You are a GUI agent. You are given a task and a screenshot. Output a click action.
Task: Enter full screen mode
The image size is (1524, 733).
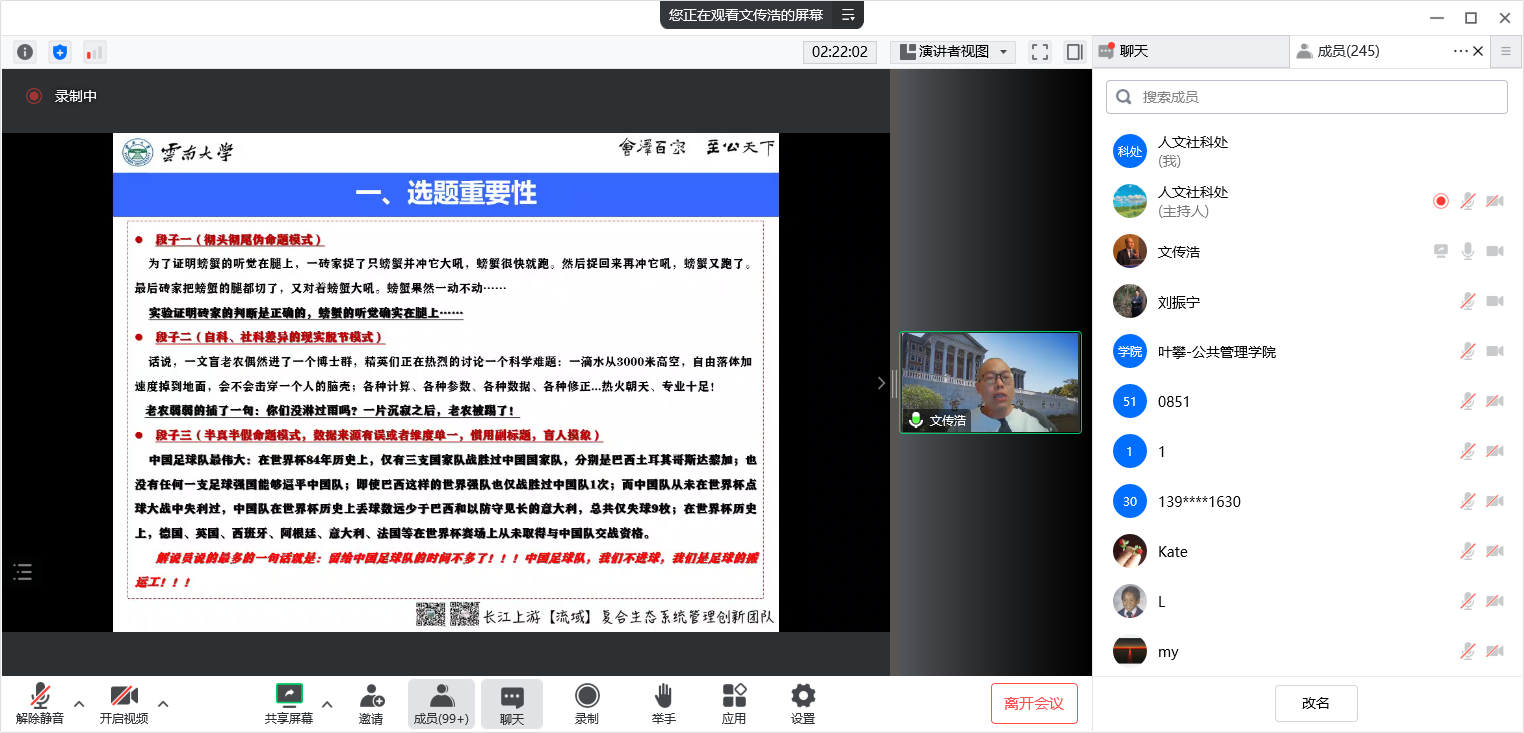pyautogui.click(x=1040, y=52)
